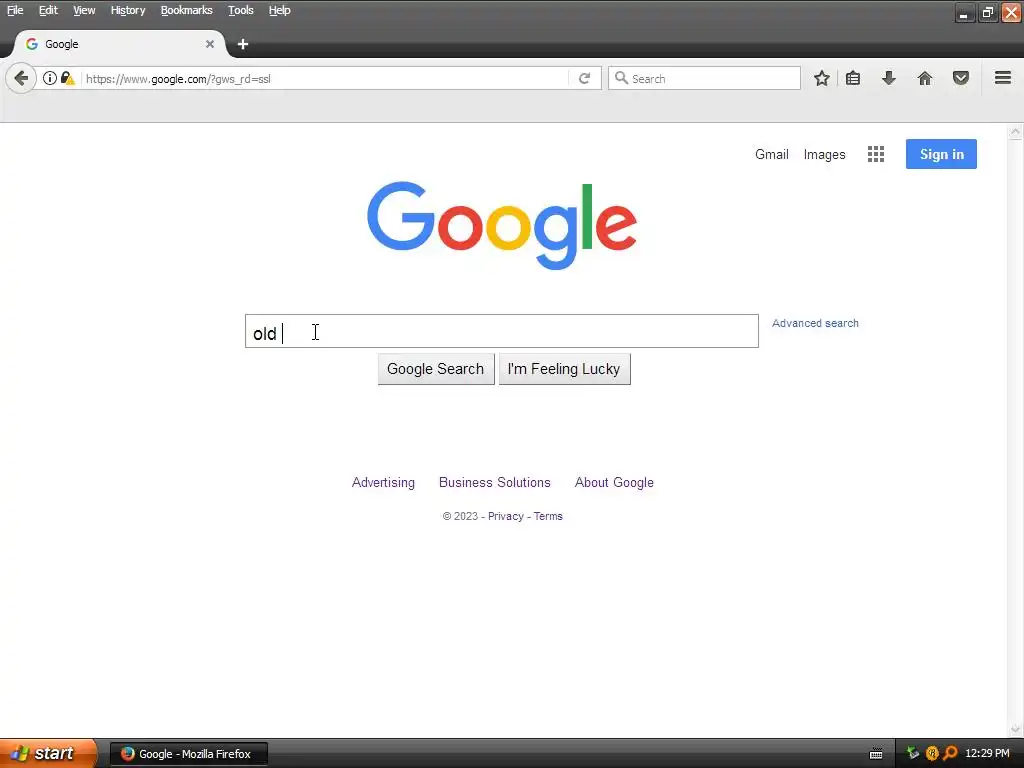Click the taskbar clock showing 12:29 PM

click(x=987, y=754)
